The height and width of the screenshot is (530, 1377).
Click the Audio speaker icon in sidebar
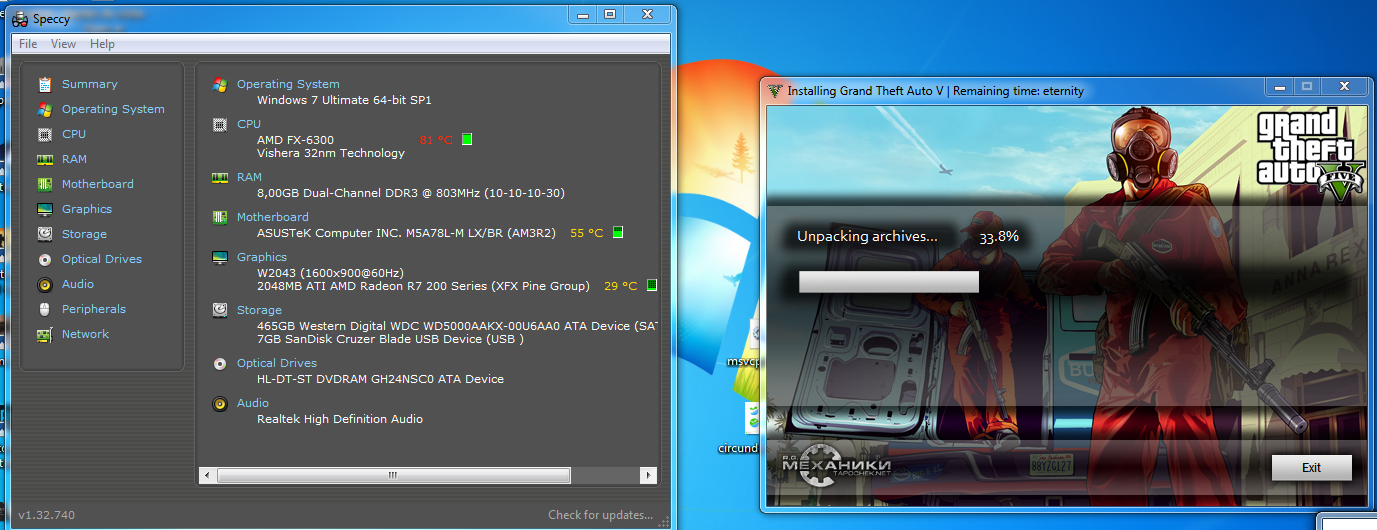tap(44, 284)
